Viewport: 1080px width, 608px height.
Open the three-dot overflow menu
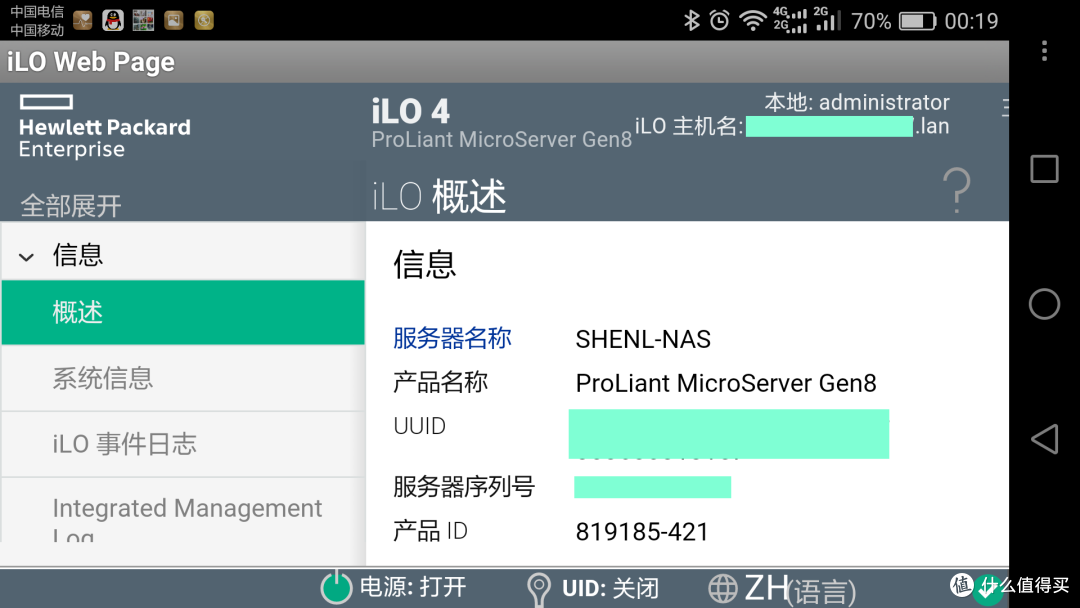(x=1044, y=50)
